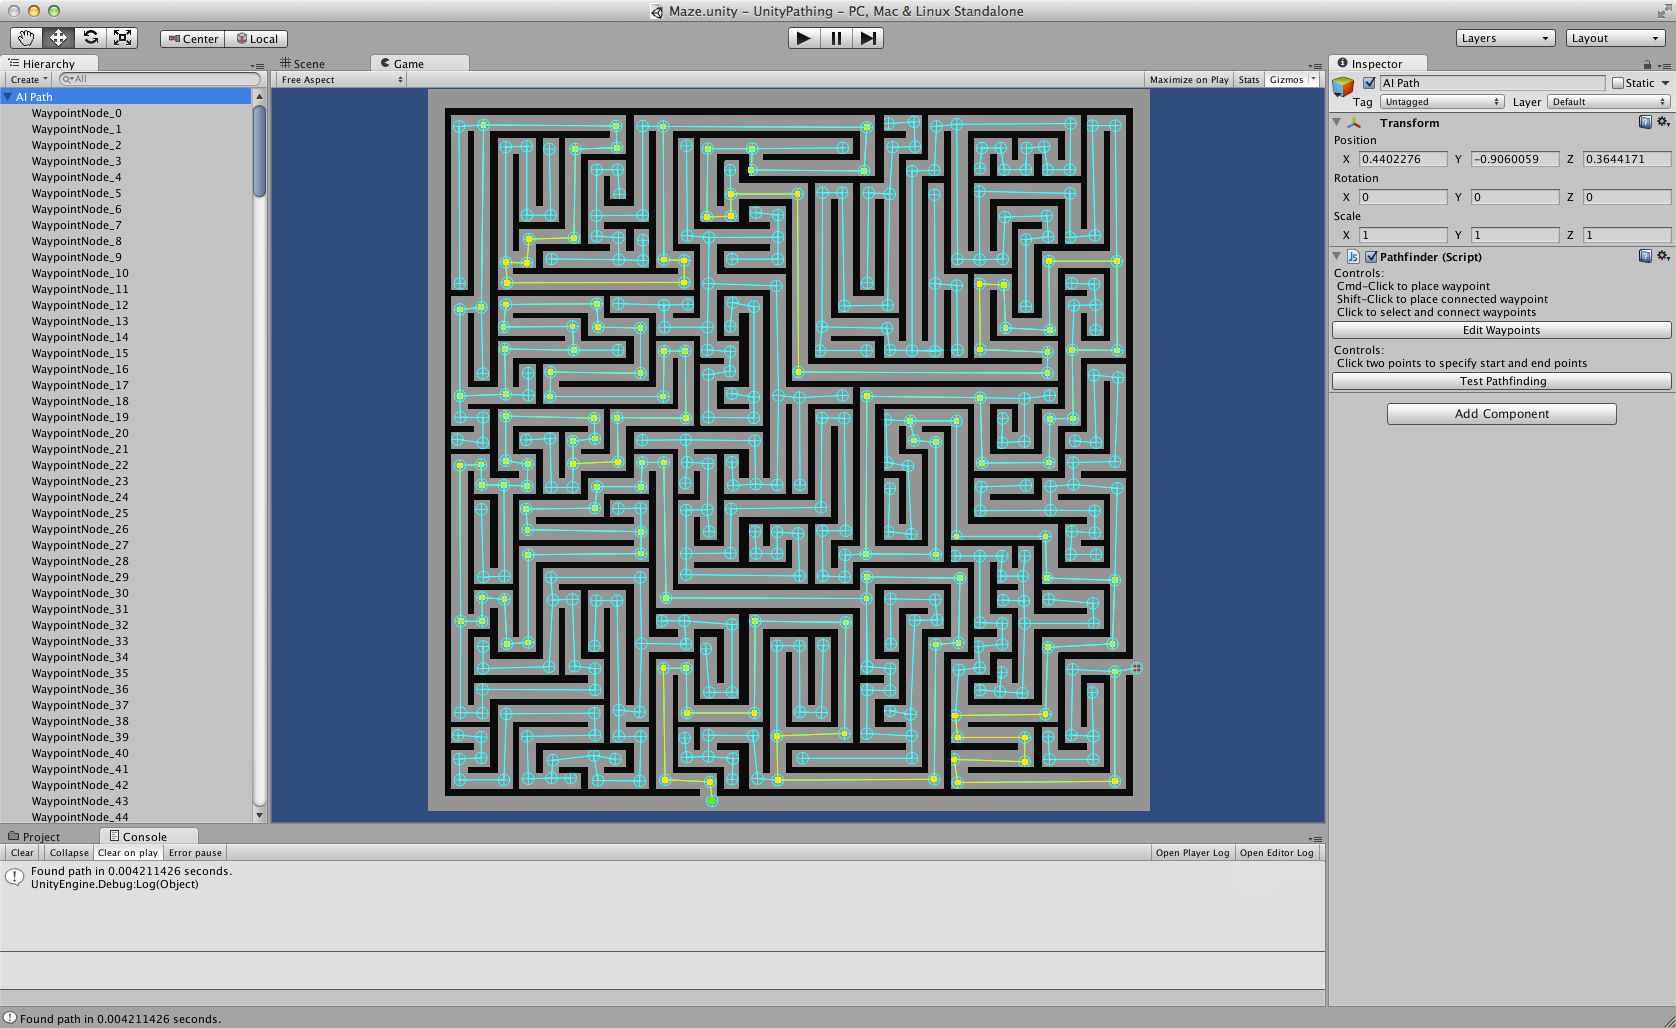This screenshot has width=1676, height=1028.
Task: Open the Create dropdown in Hierarchy
Action: click(x=28, y=80)
